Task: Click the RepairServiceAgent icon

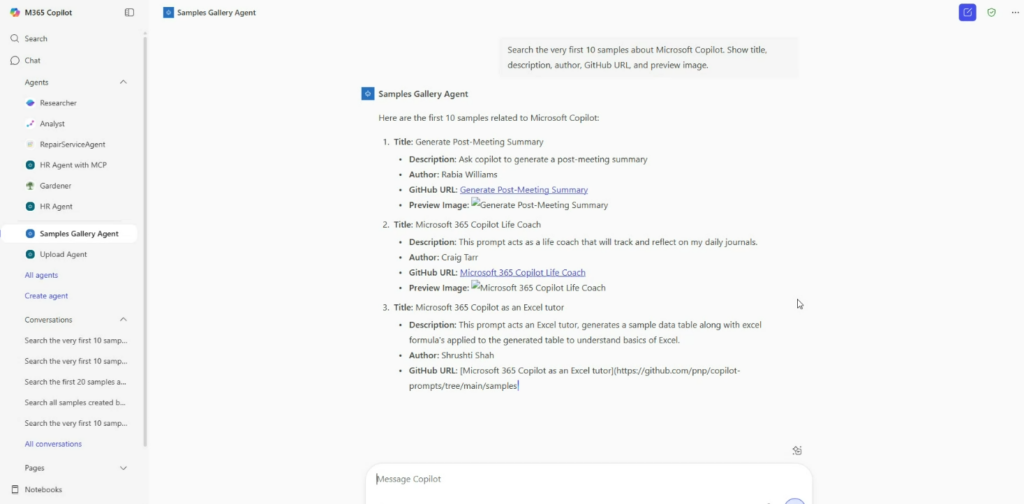Action: pyautogui.click(x=30, y=144)
